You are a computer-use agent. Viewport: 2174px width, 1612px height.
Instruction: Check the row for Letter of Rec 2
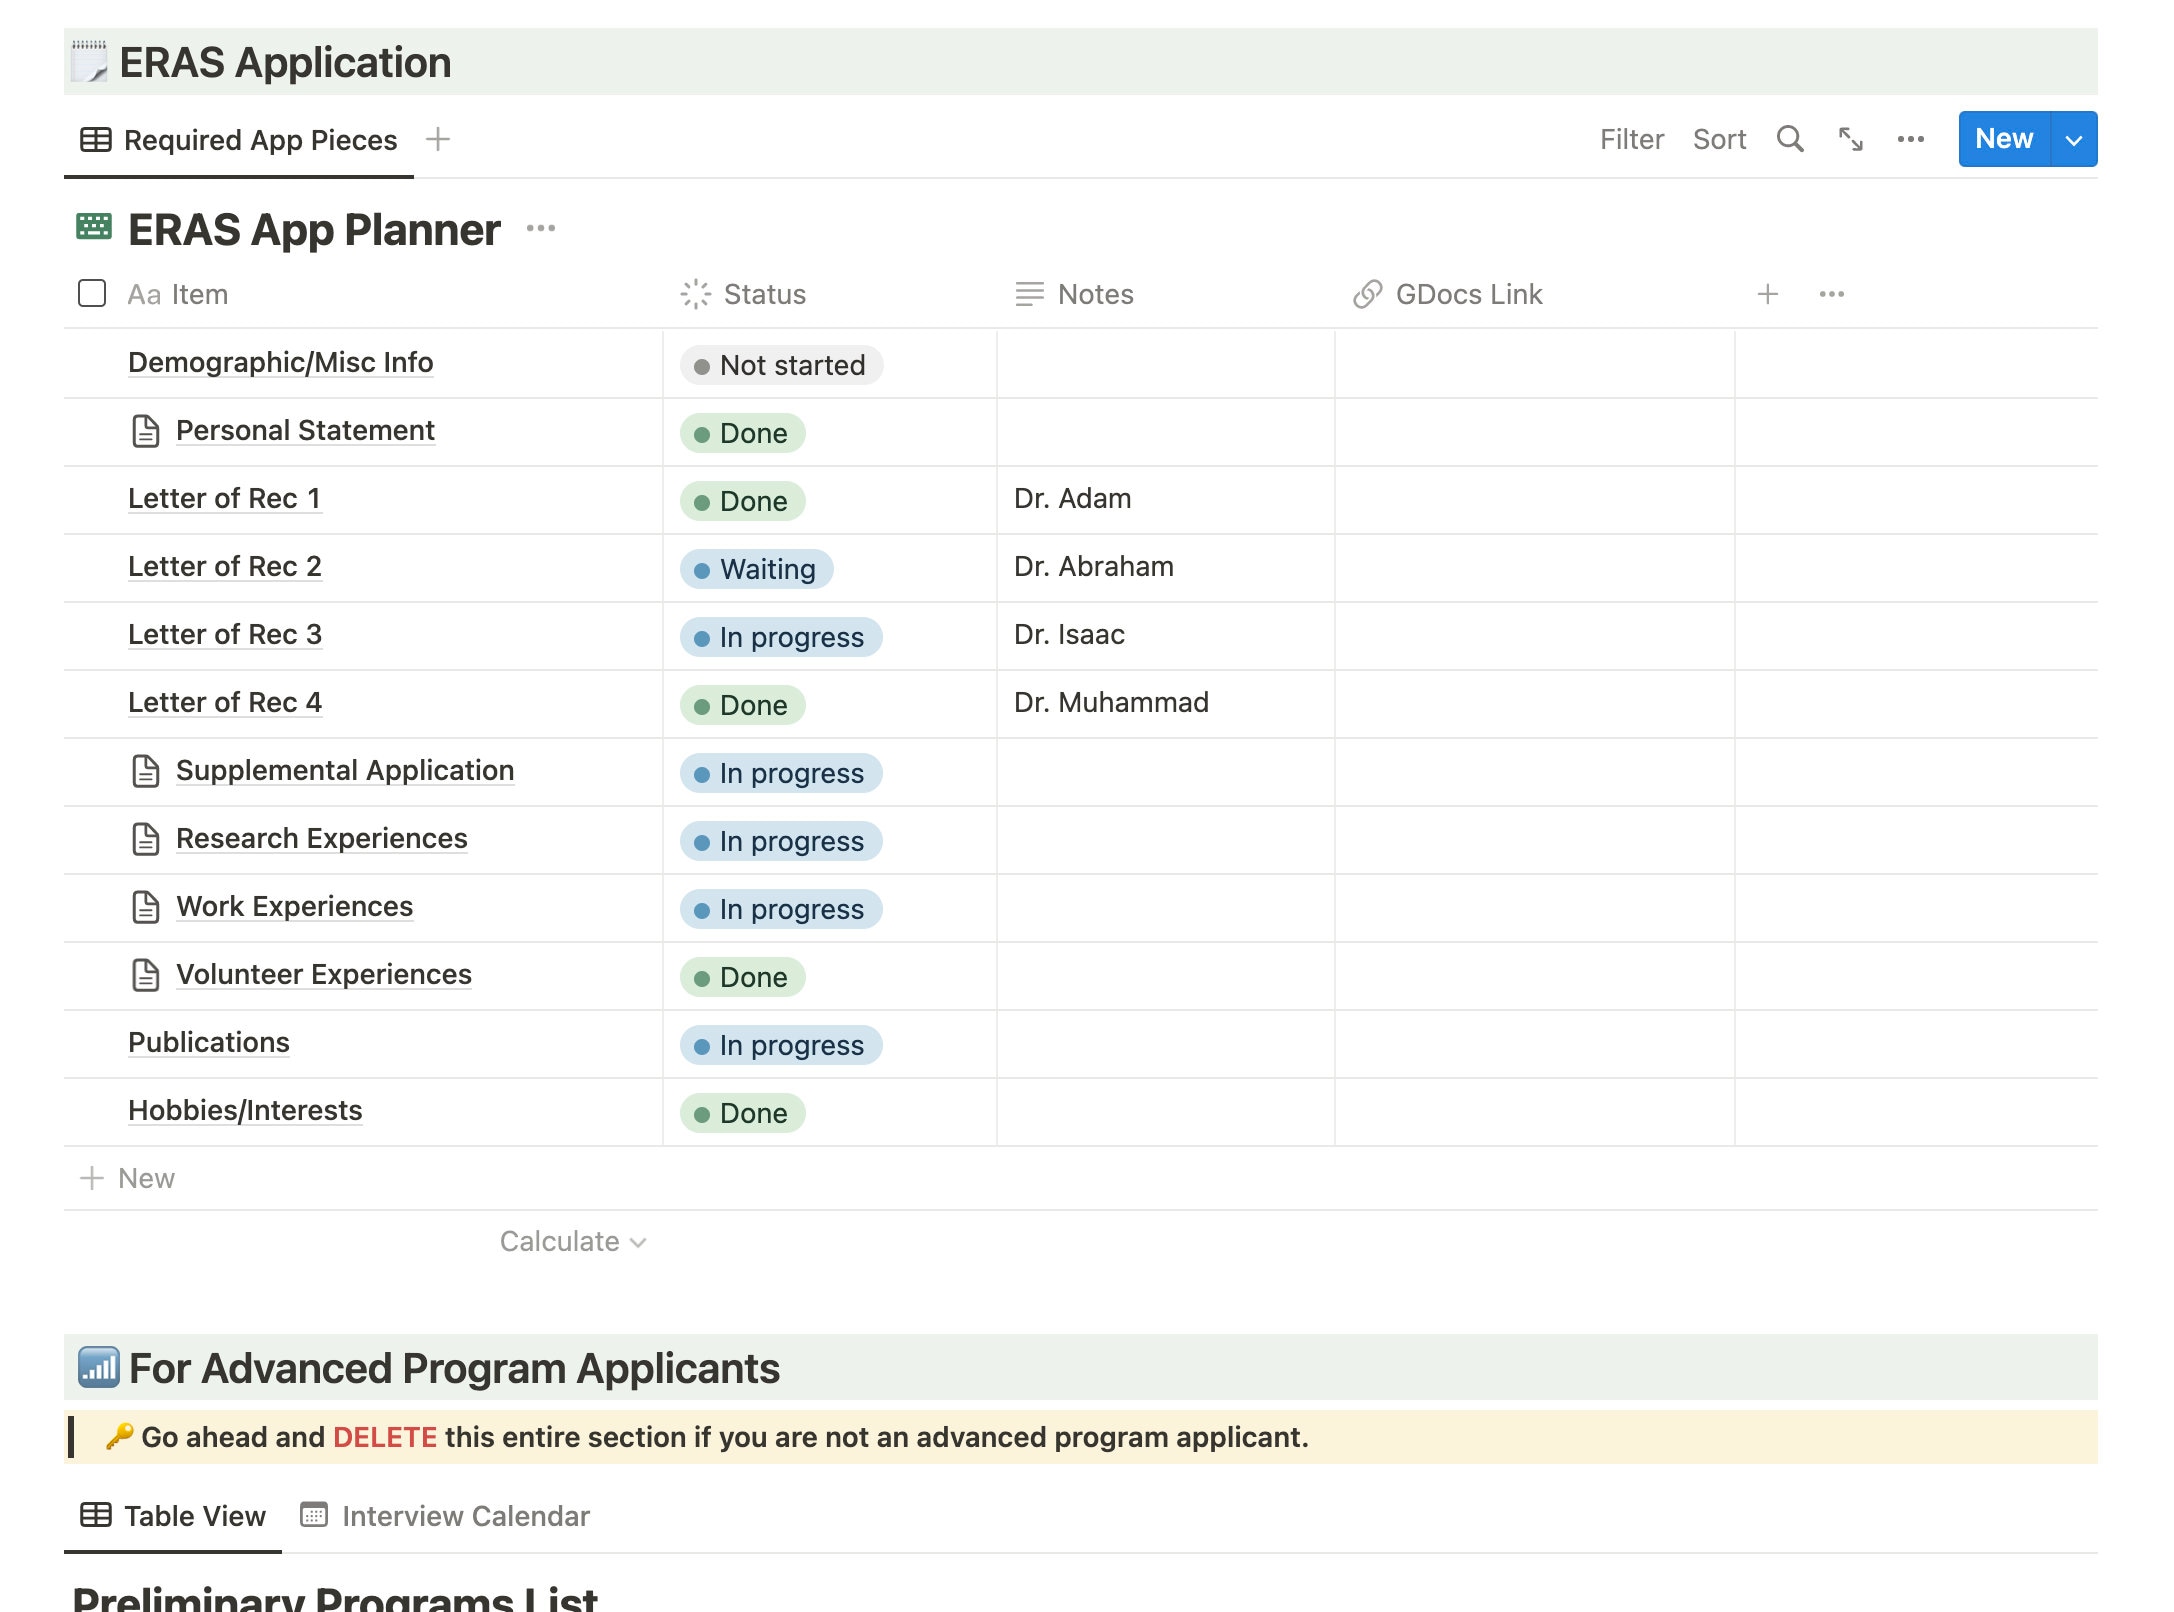tap(91, 567)
